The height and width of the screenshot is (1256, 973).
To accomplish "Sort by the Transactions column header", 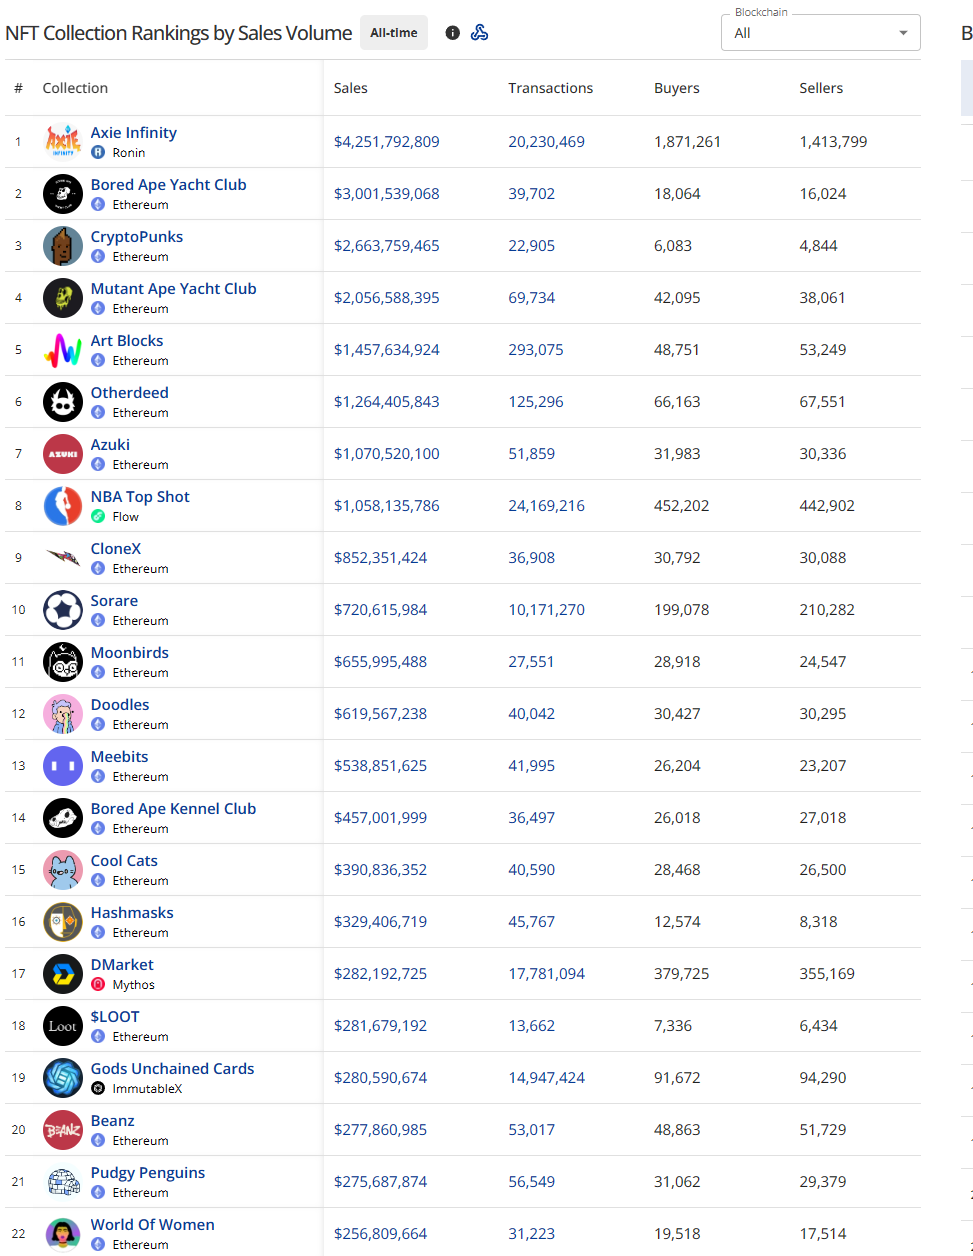I will [551, 88].
